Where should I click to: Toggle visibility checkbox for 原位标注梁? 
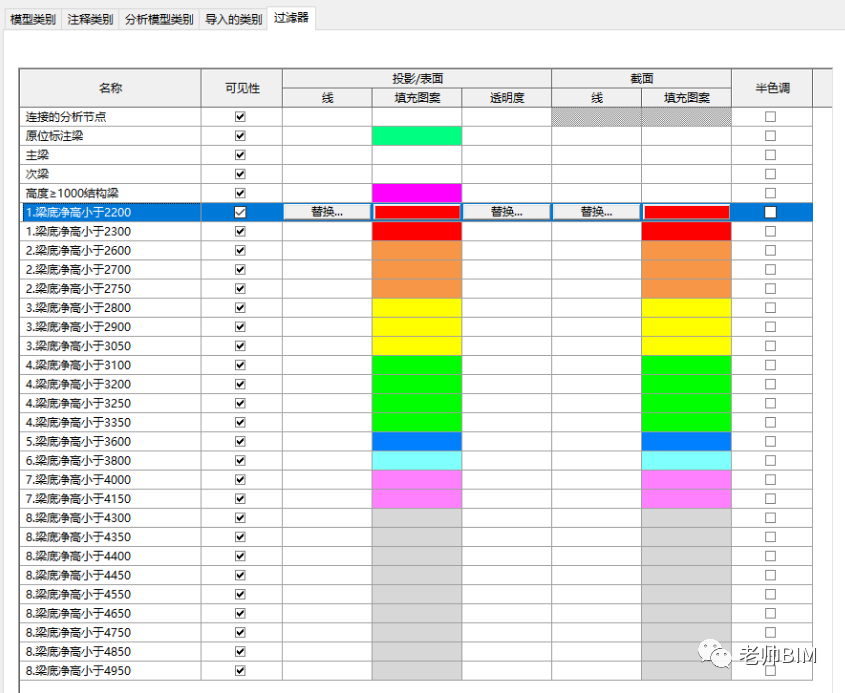(240, 136)
